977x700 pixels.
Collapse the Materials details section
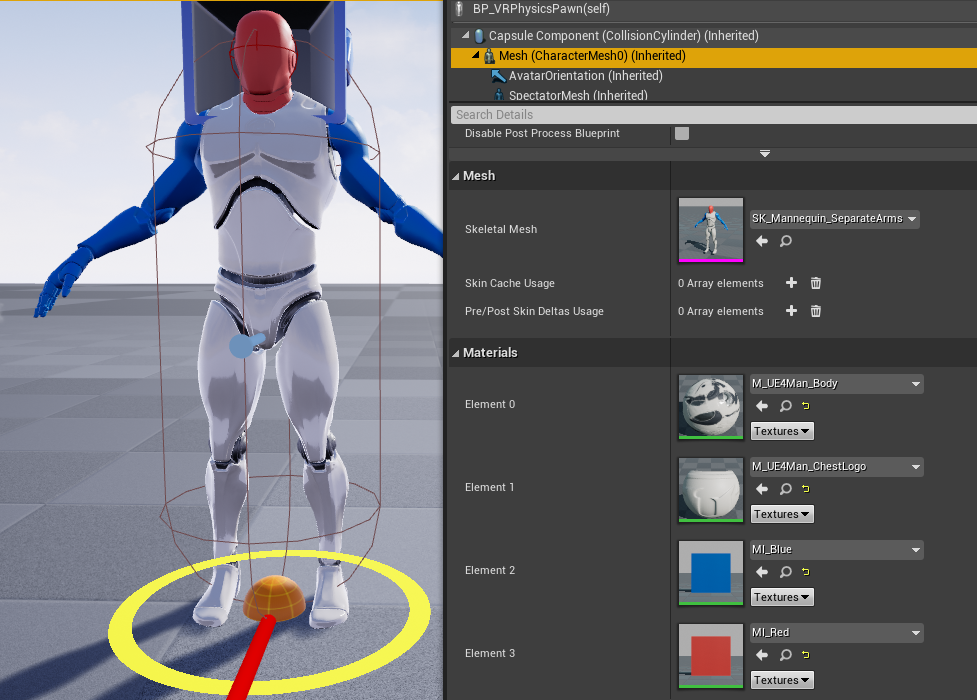coord(455,353)
